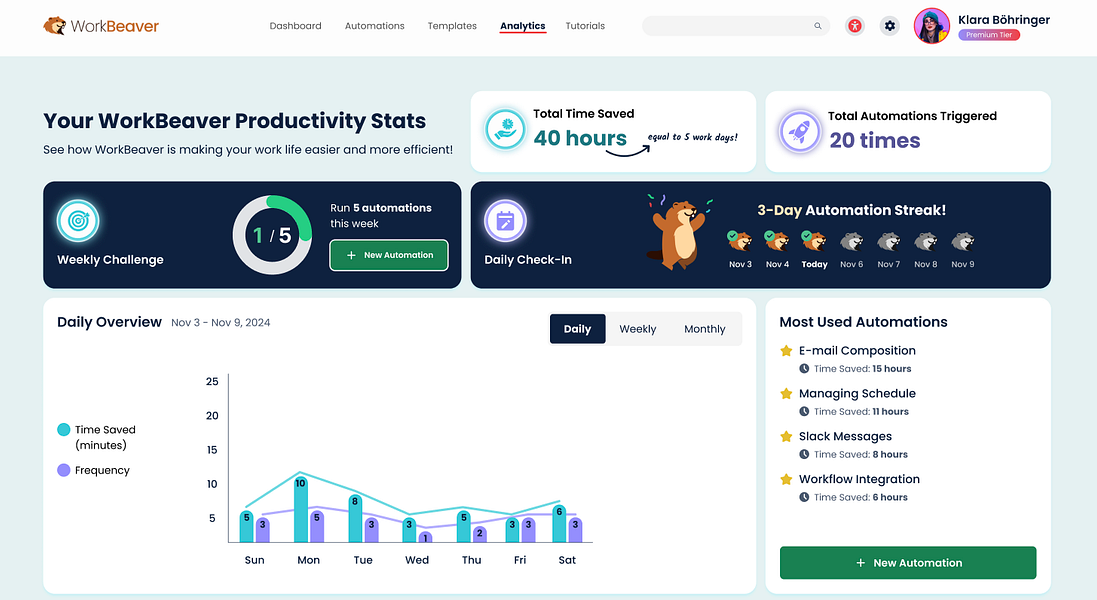Open the settings gear icon
This screenshot has height=600, width=1097.
click(x=889, y=26)
